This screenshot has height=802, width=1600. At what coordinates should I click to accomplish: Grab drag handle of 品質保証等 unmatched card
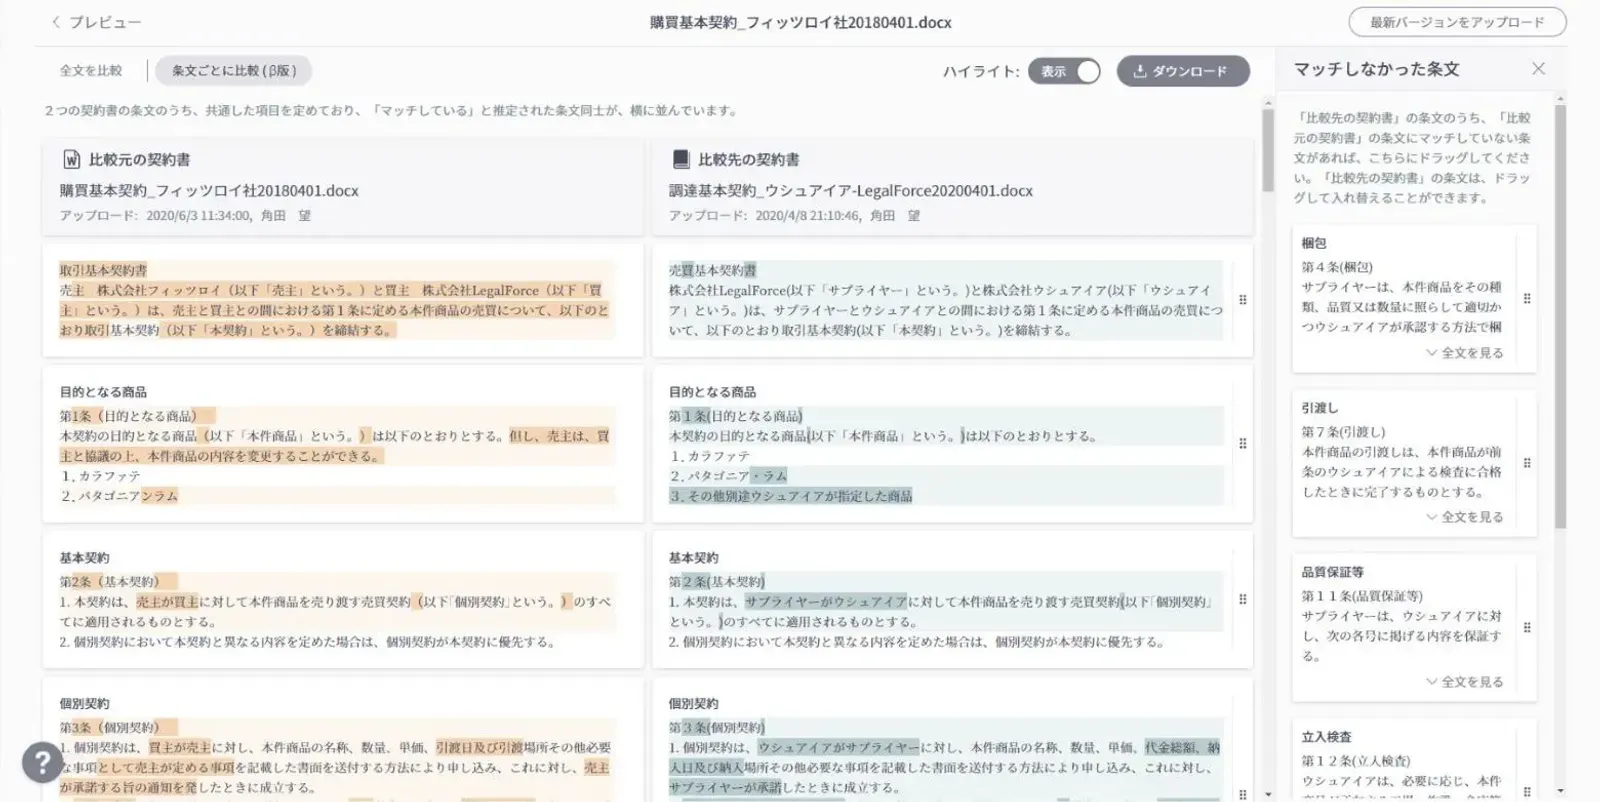(1527, 628)
